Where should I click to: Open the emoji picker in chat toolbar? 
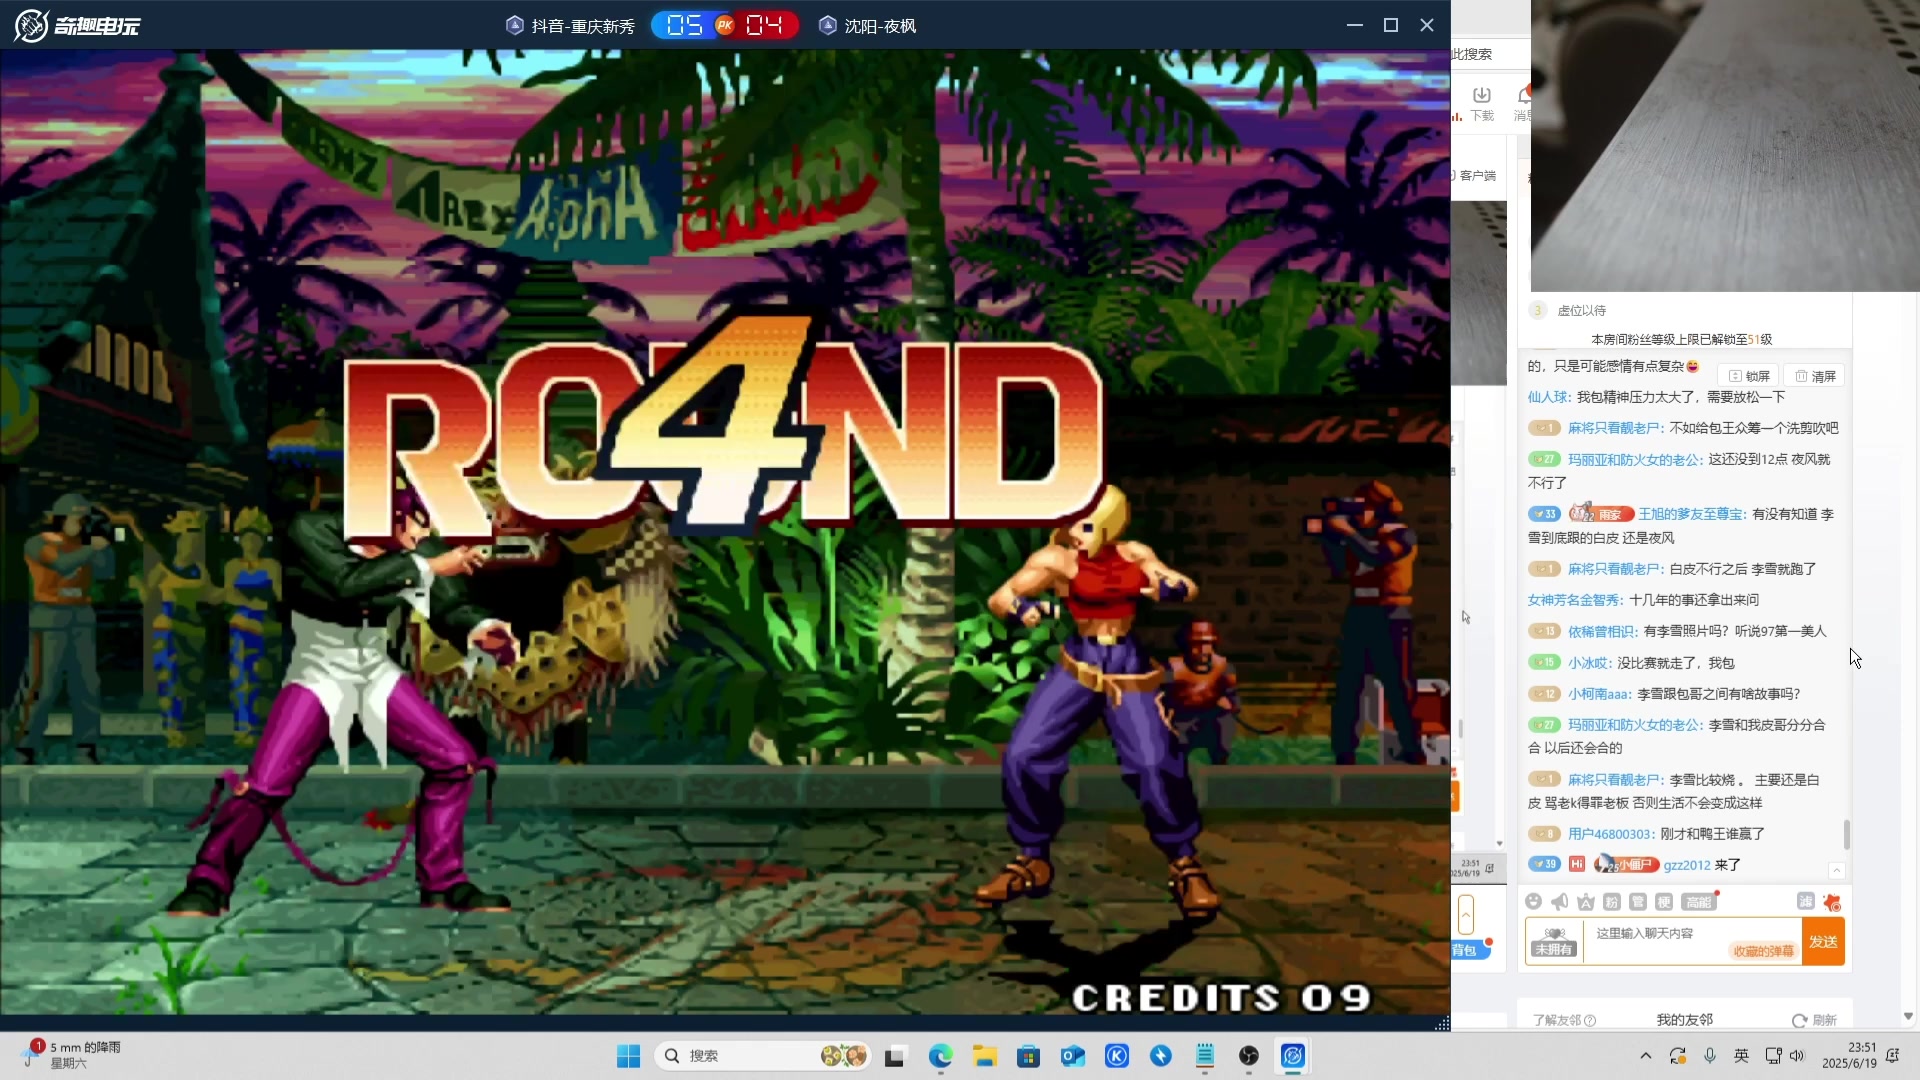point(1533,901)
